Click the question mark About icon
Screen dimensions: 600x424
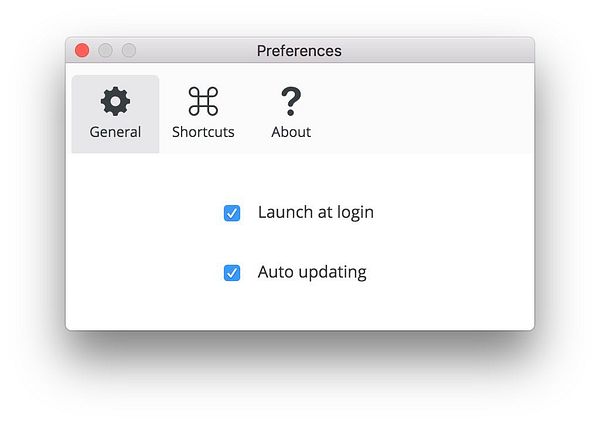click(291, 101)
